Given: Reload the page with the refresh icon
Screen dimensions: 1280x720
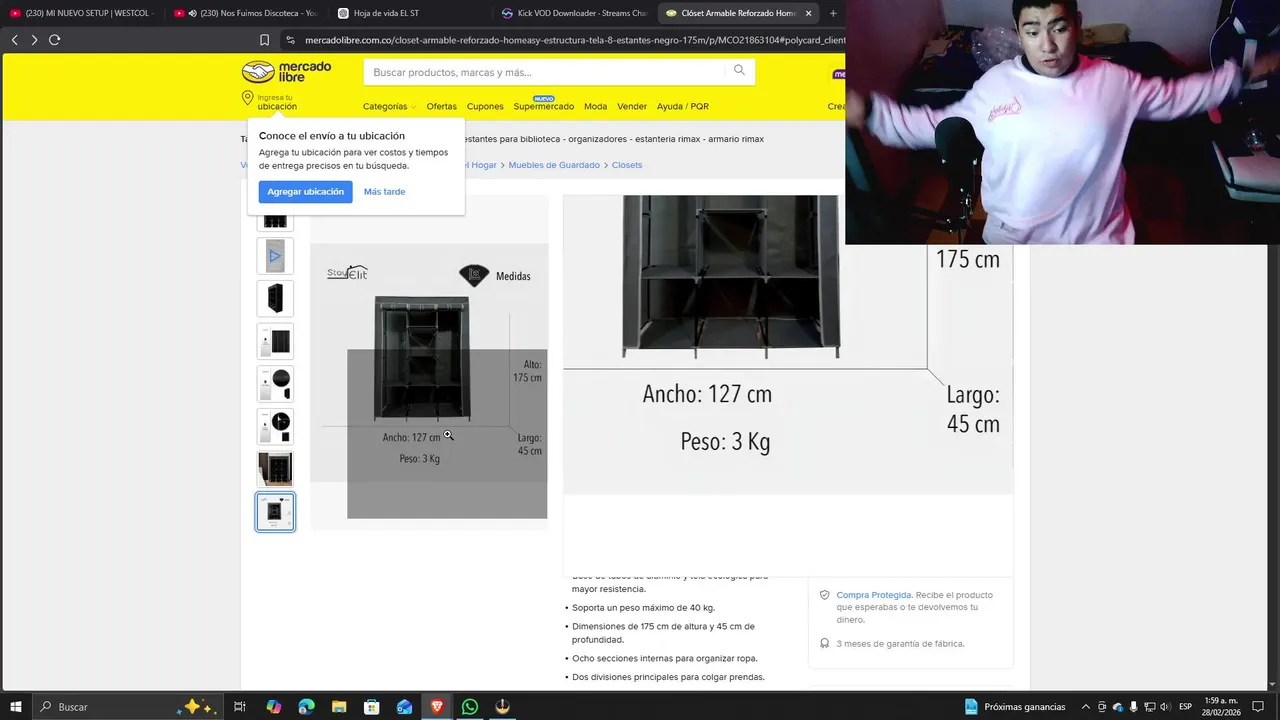Looking at the screenshot, I should point(55,40).
